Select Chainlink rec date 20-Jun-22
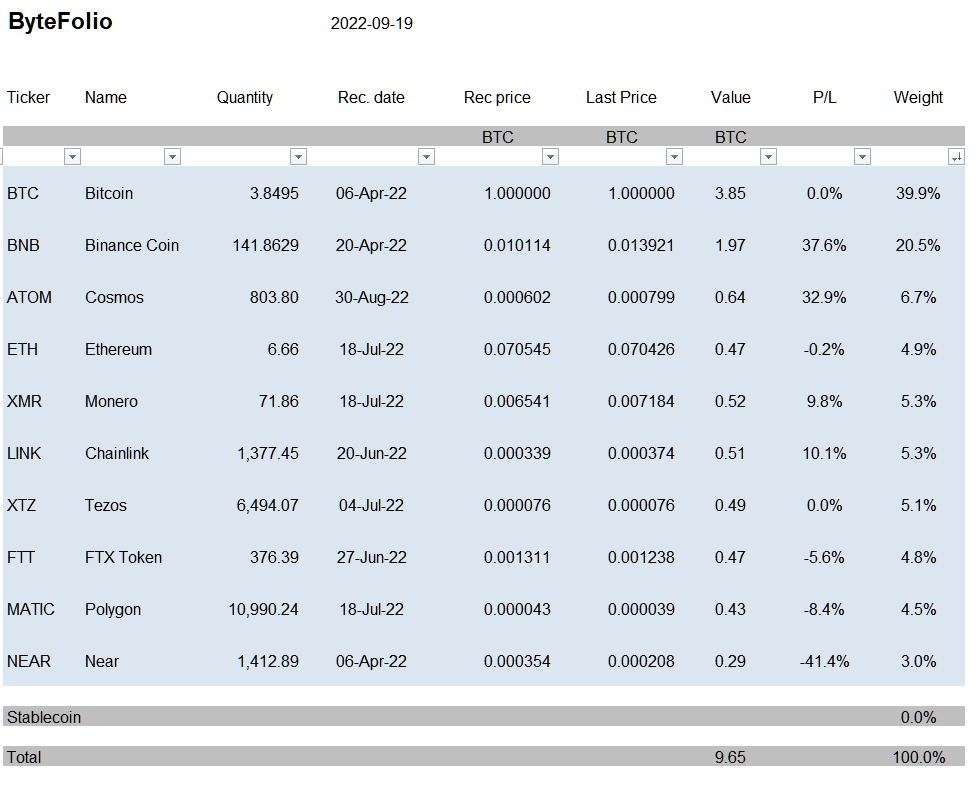 pos(371,453)
